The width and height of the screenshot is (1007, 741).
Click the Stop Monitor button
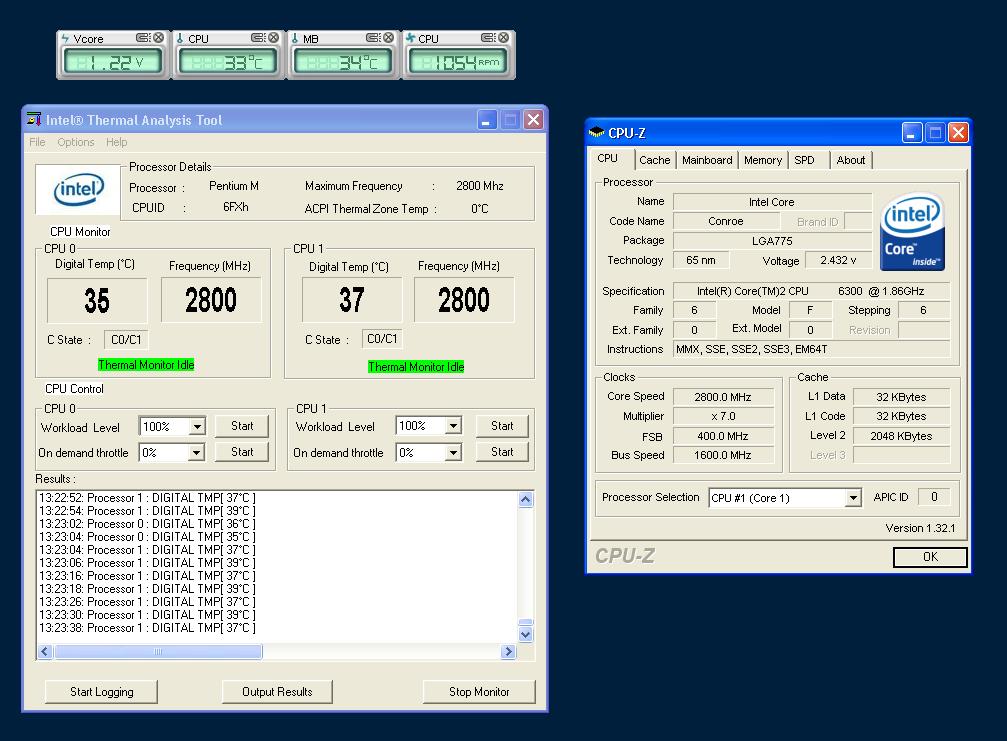(479, 692)
